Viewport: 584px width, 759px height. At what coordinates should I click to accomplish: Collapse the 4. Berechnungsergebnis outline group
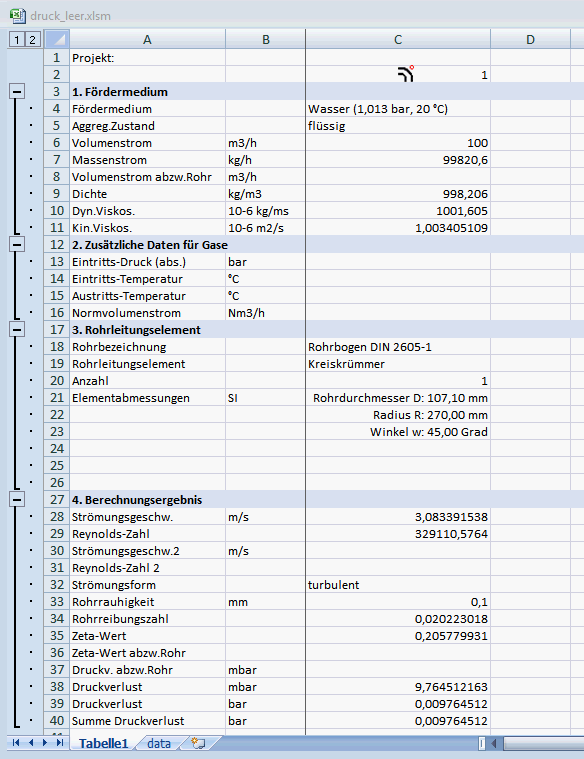click(16, 499)
